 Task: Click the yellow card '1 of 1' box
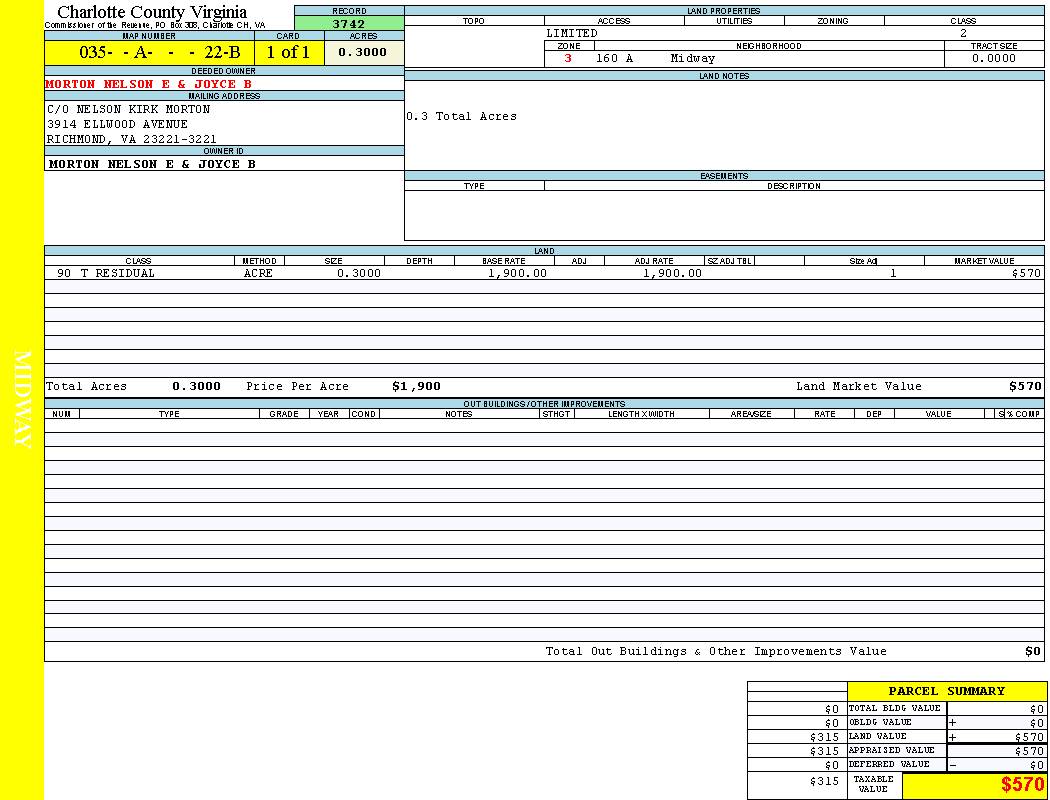tap(288, 53)
